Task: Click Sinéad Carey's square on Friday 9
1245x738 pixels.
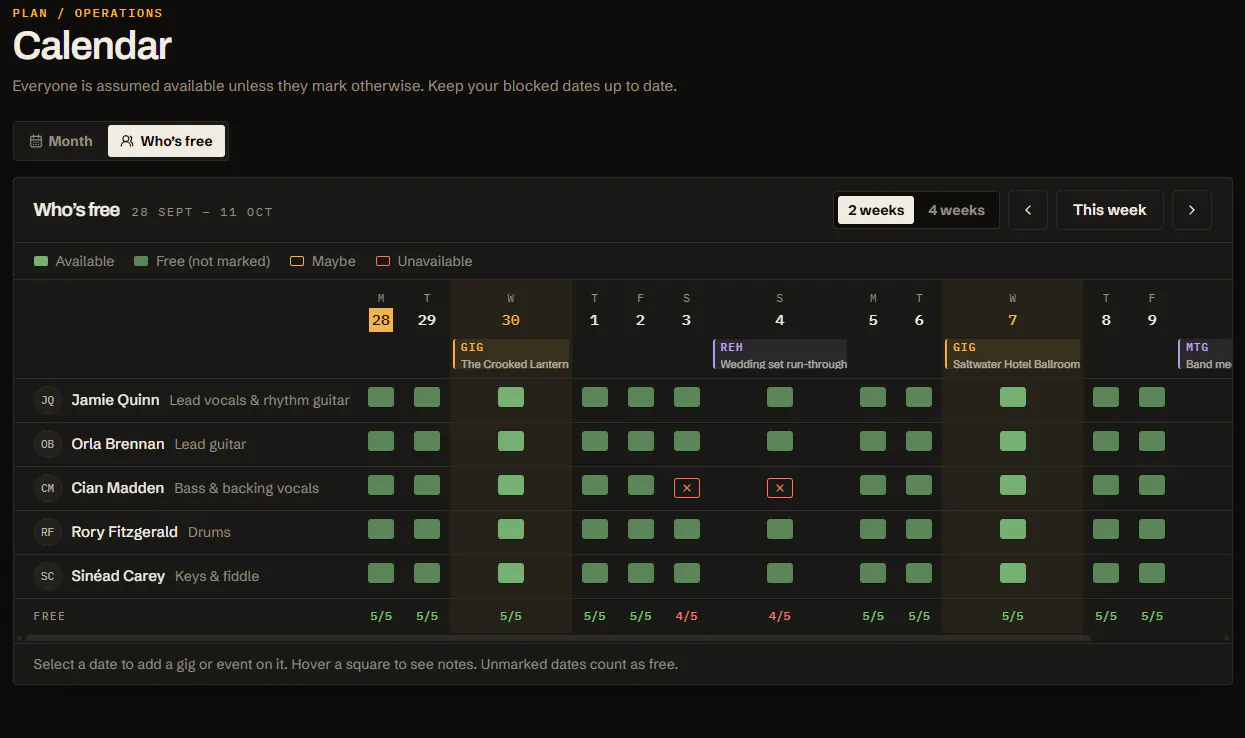Action: (1152, 573)
